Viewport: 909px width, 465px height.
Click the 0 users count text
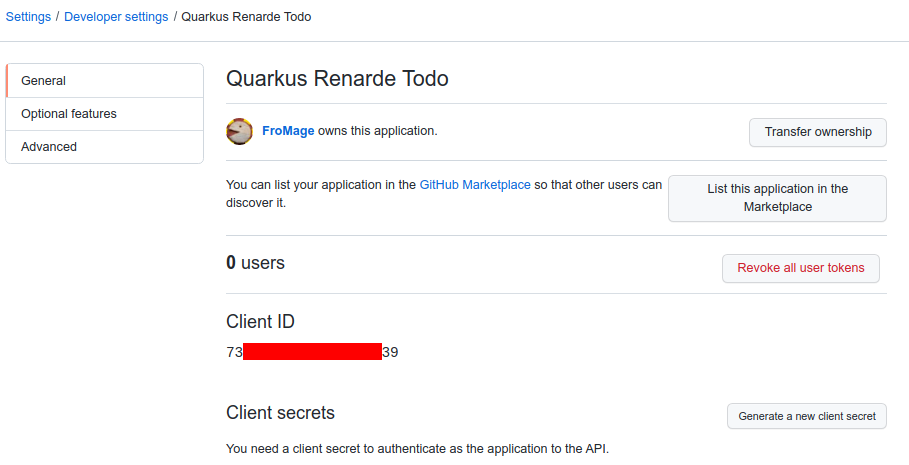coord(255,263)
